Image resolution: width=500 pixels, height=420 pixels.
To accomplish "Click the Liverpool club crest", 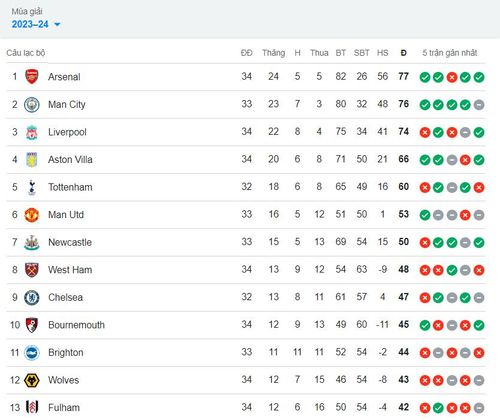I will tap(32, 132).
